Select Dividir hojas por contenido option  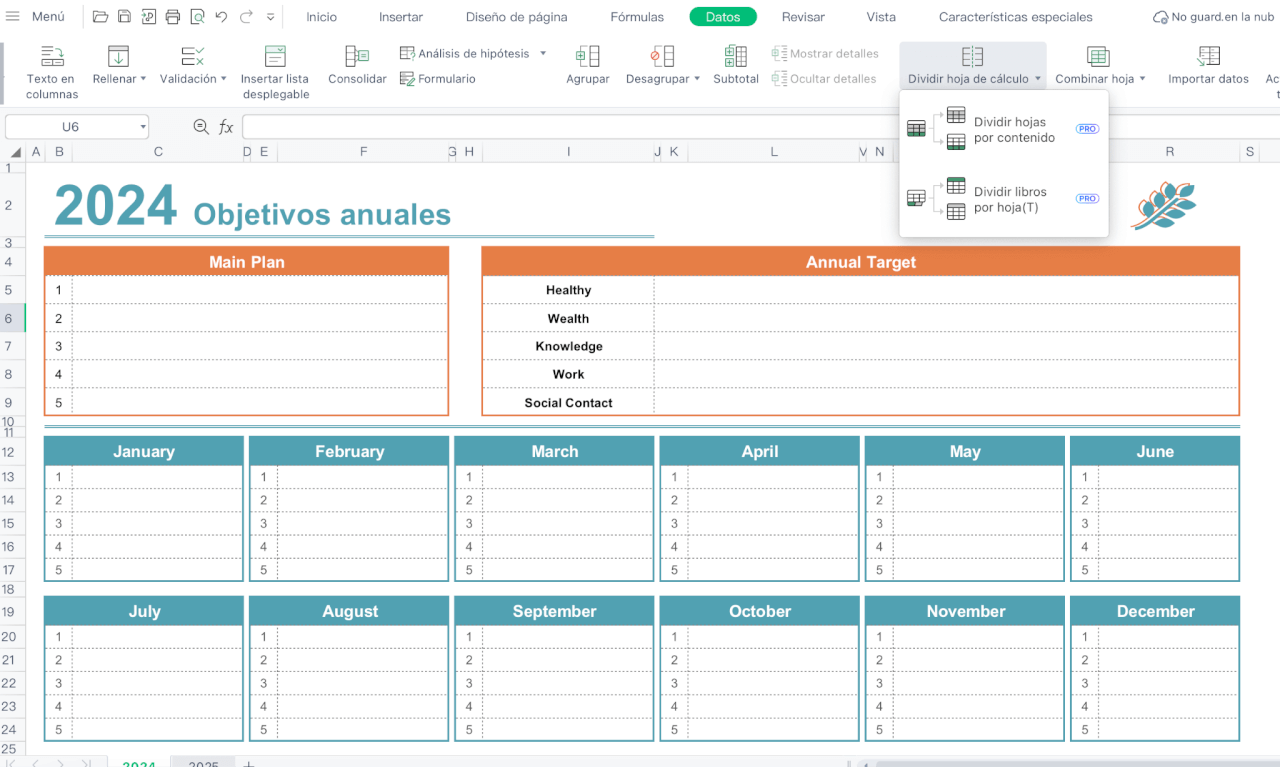click(x=1013, y=130)
